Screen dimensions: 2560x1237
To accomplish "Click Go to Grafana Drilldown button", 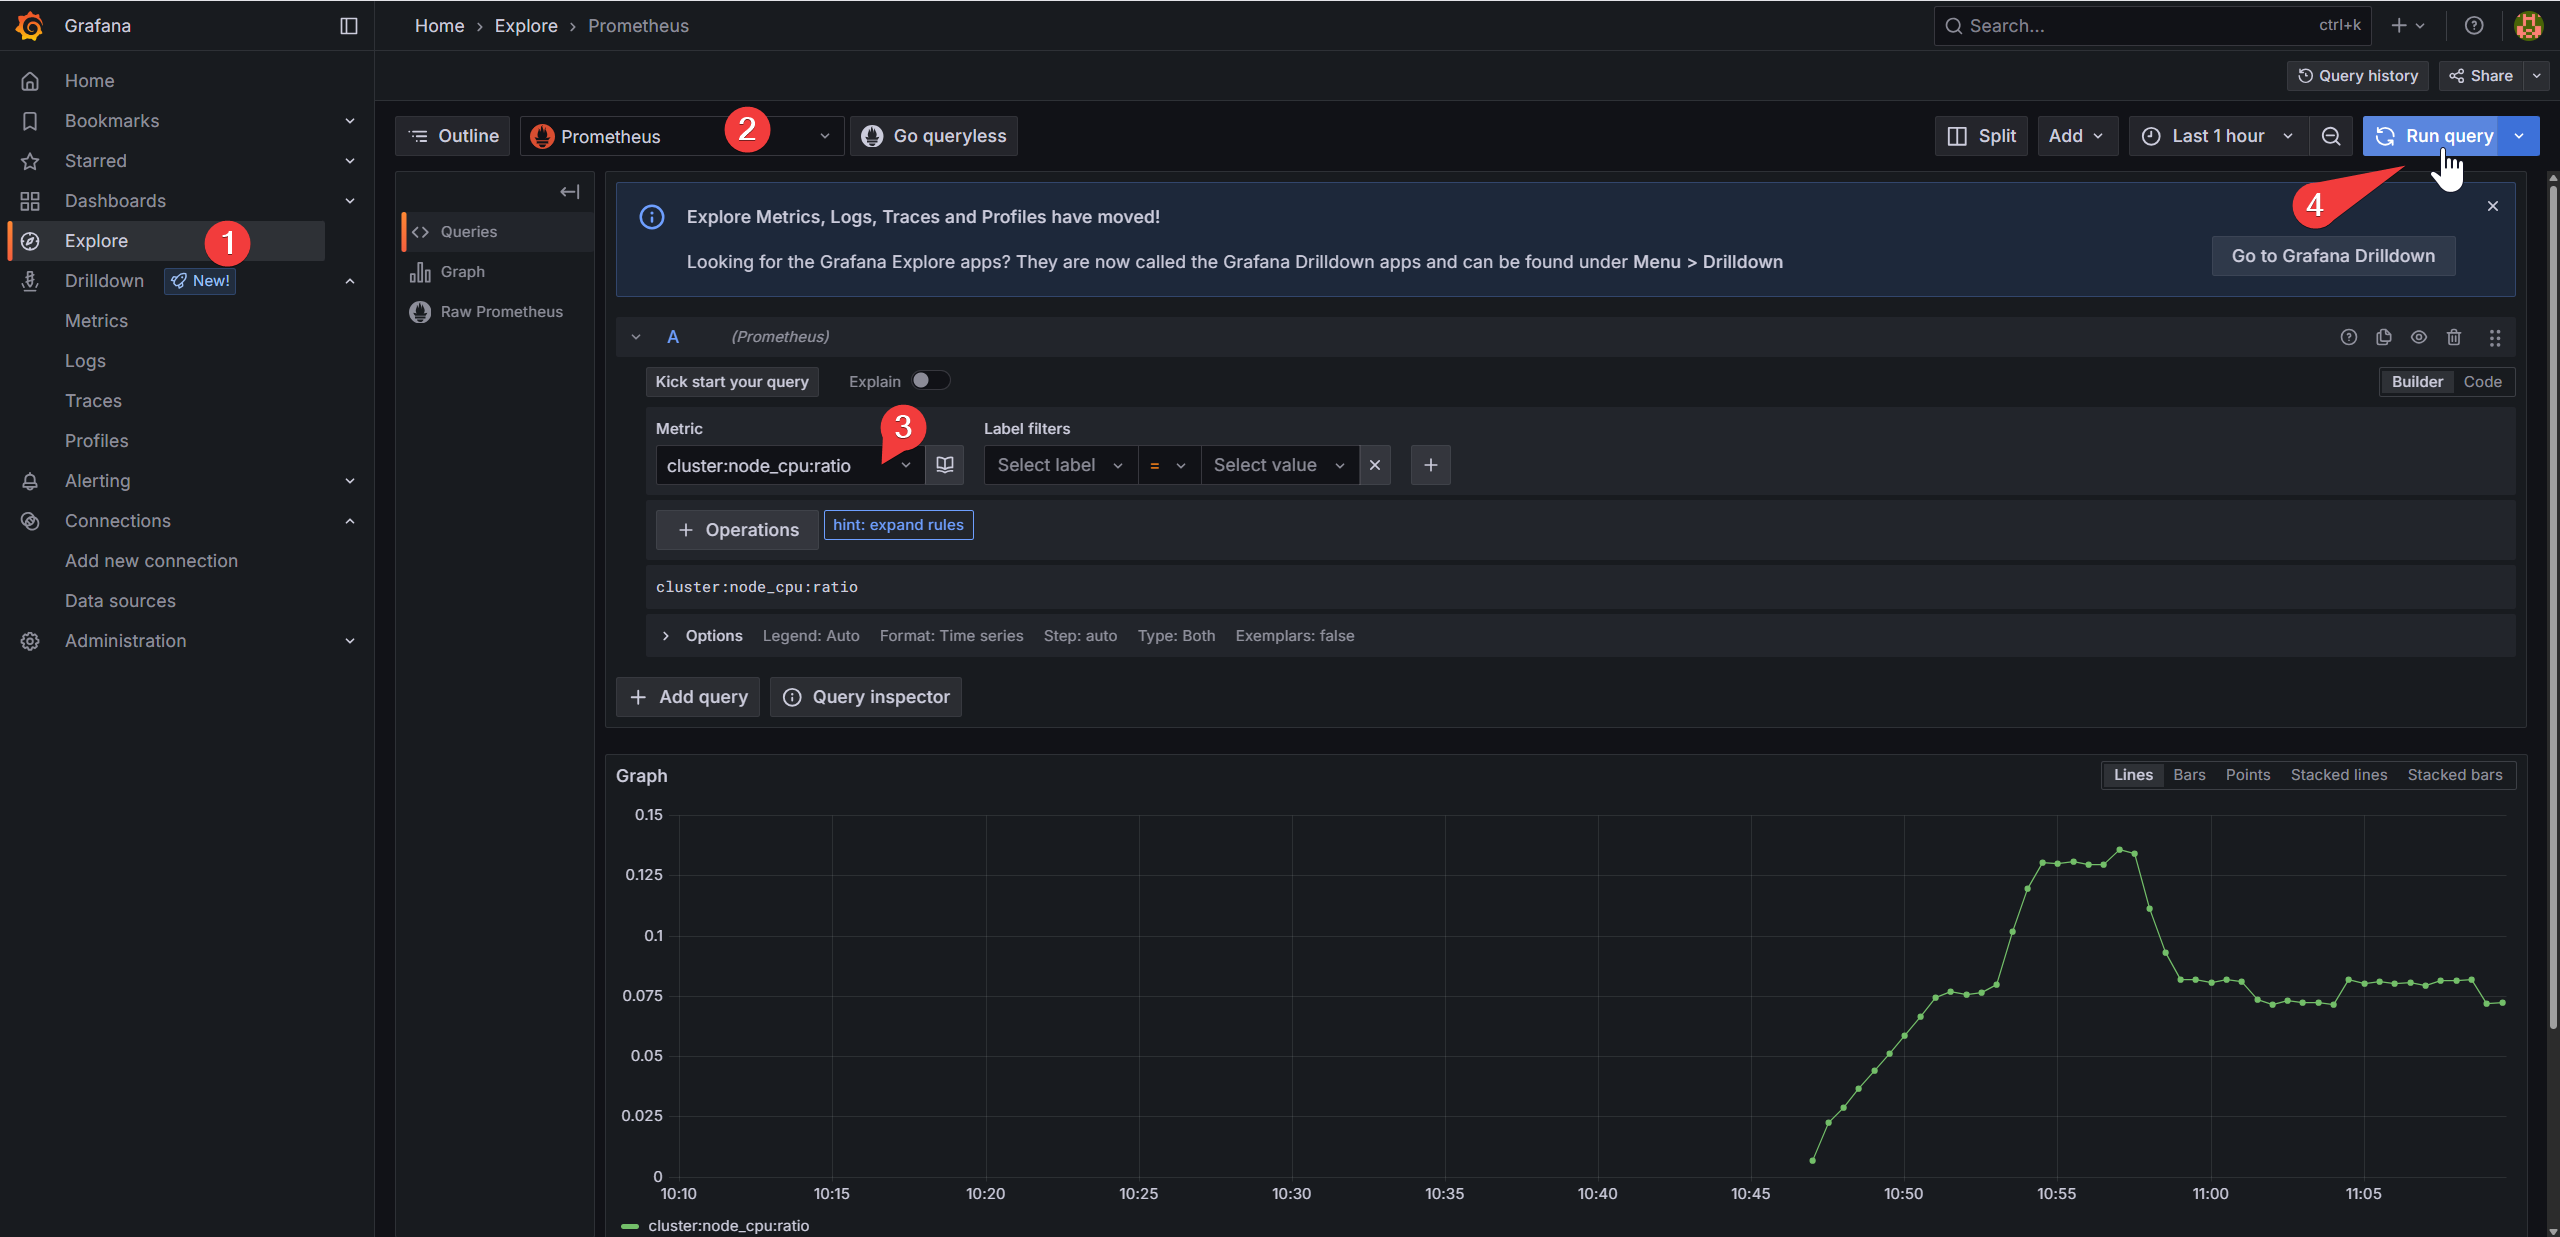I will tap(2333, 256).
